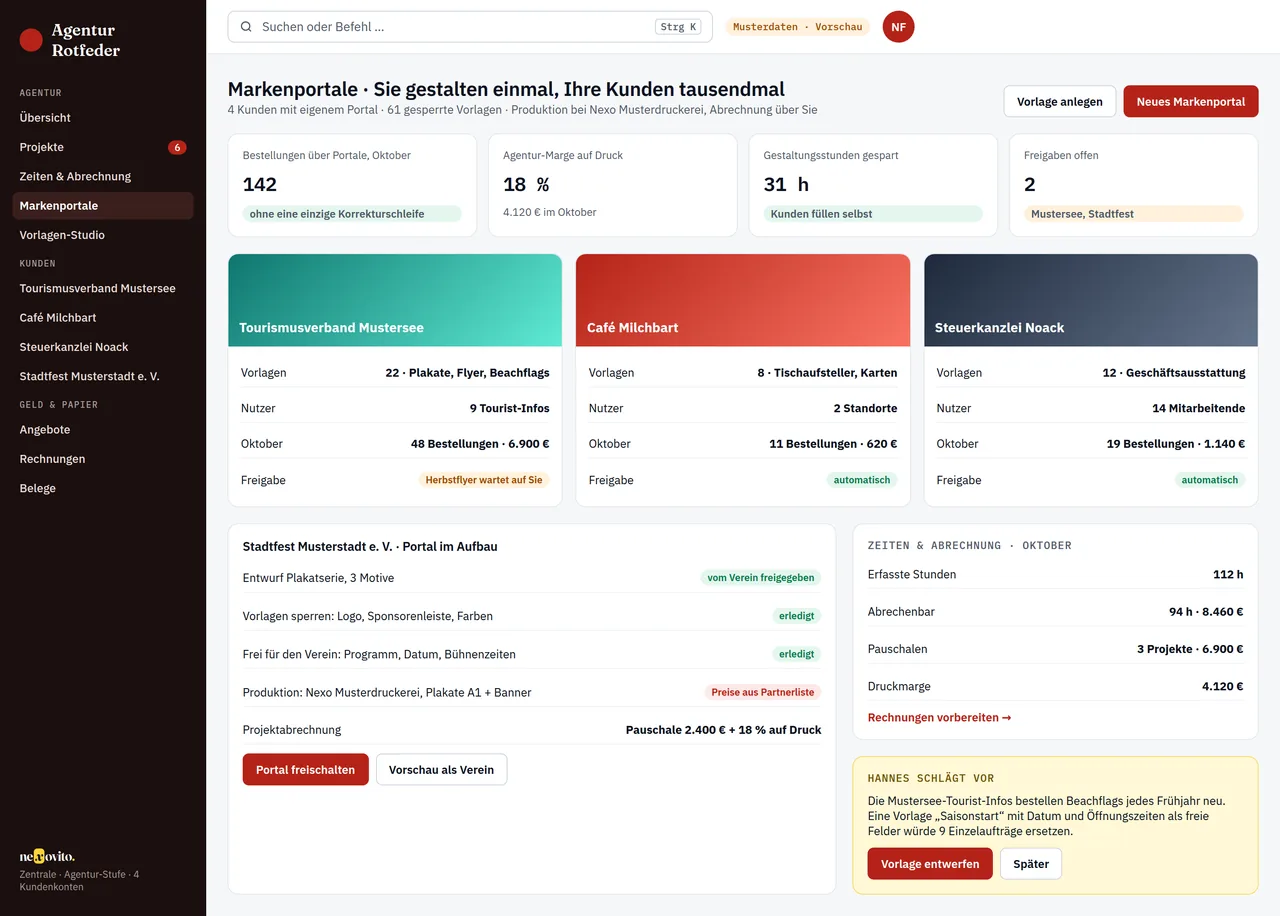This screenshot has width=1280, height=916.
Task: Click the 48 Bestellungen · 6.900 € value
Action: 480,444
